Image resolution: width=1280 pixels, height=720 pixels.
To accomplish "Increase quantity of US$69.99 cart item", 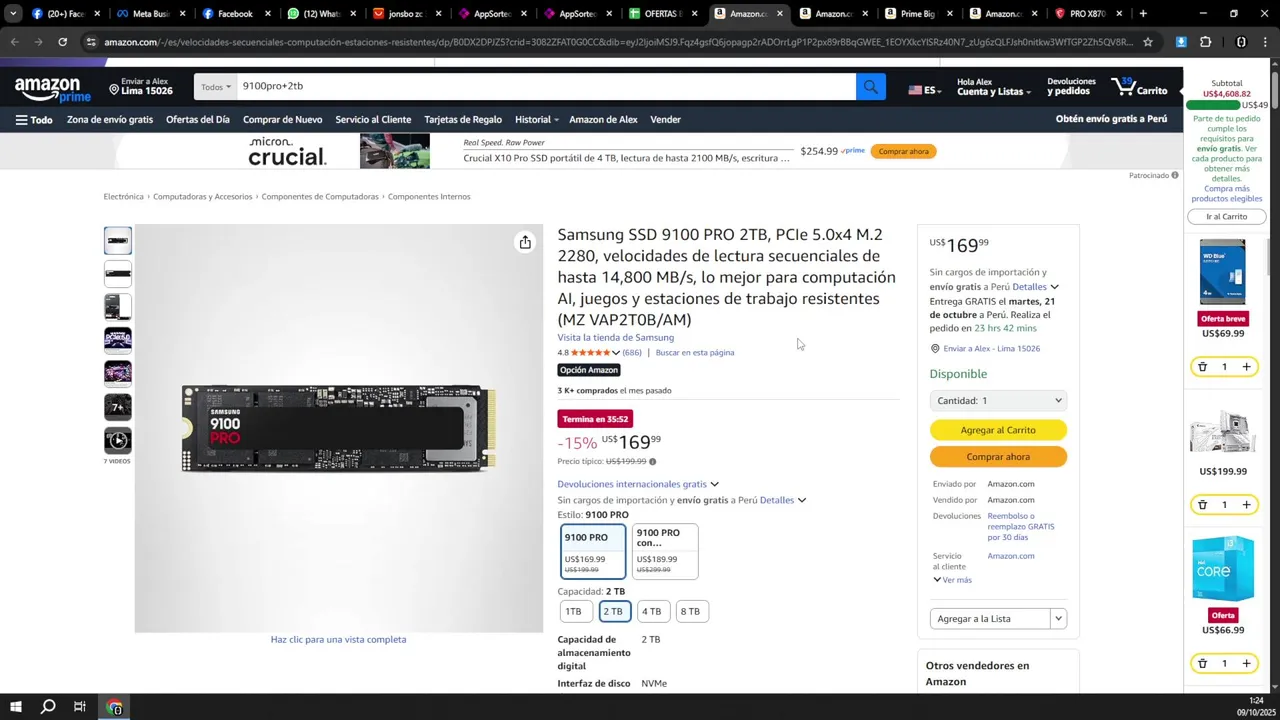I will (x=1246, y=367).
